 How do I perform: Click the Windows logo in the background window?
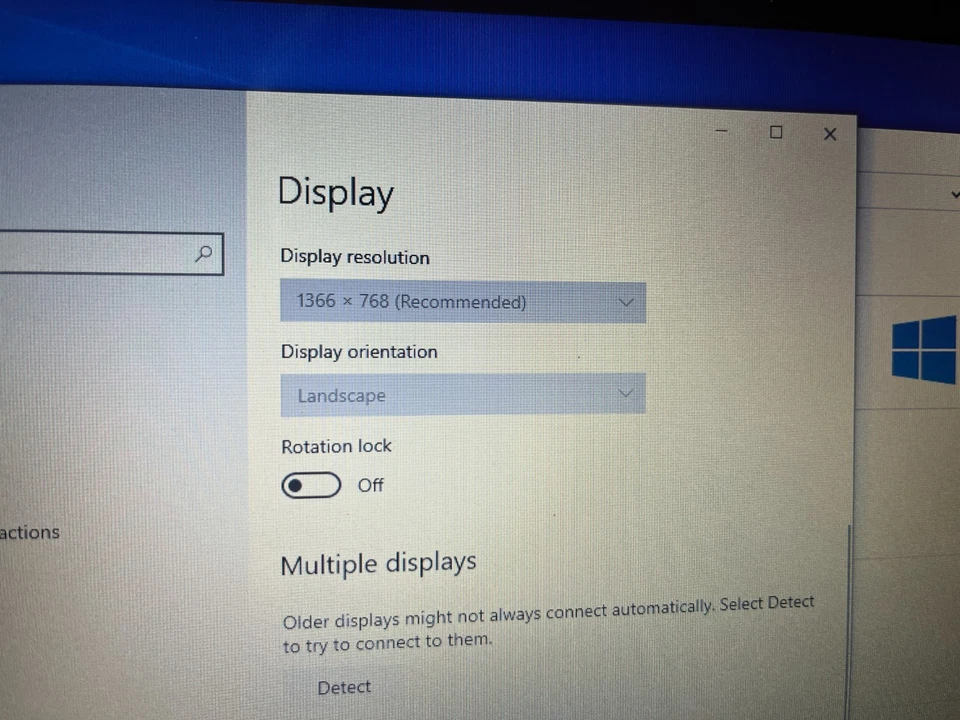[924, 351]
